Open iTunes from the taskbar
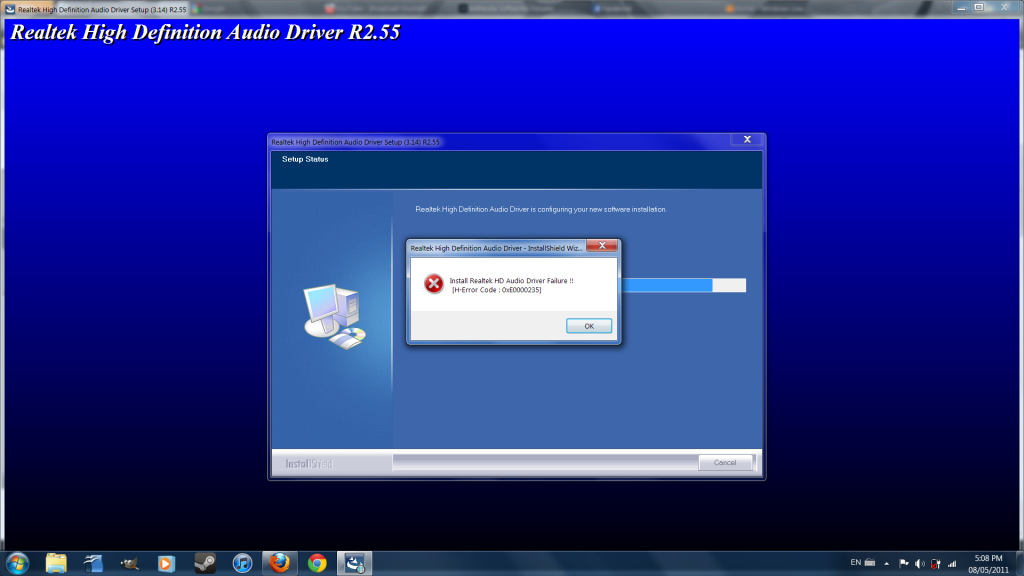Viewport: 1024px width, 576px height. pyautogui.click(x=242, y=563)
